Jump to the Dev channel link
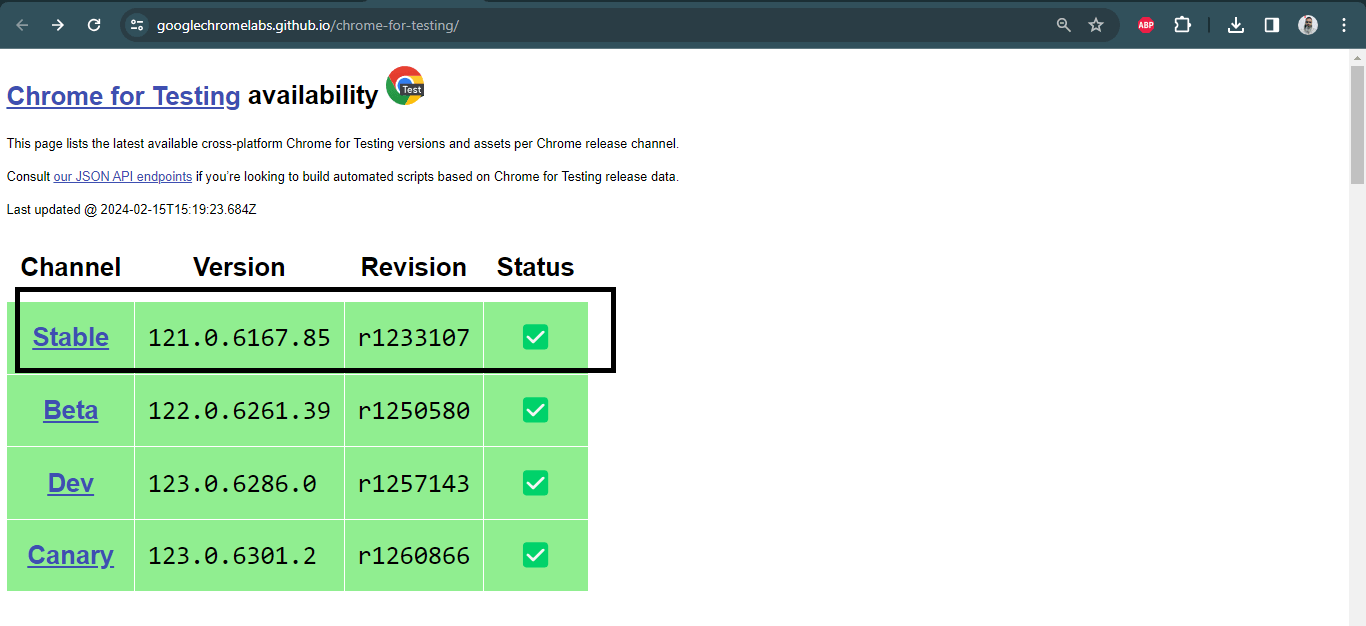This screenshot has height=626, width=1366. point(71,483)
